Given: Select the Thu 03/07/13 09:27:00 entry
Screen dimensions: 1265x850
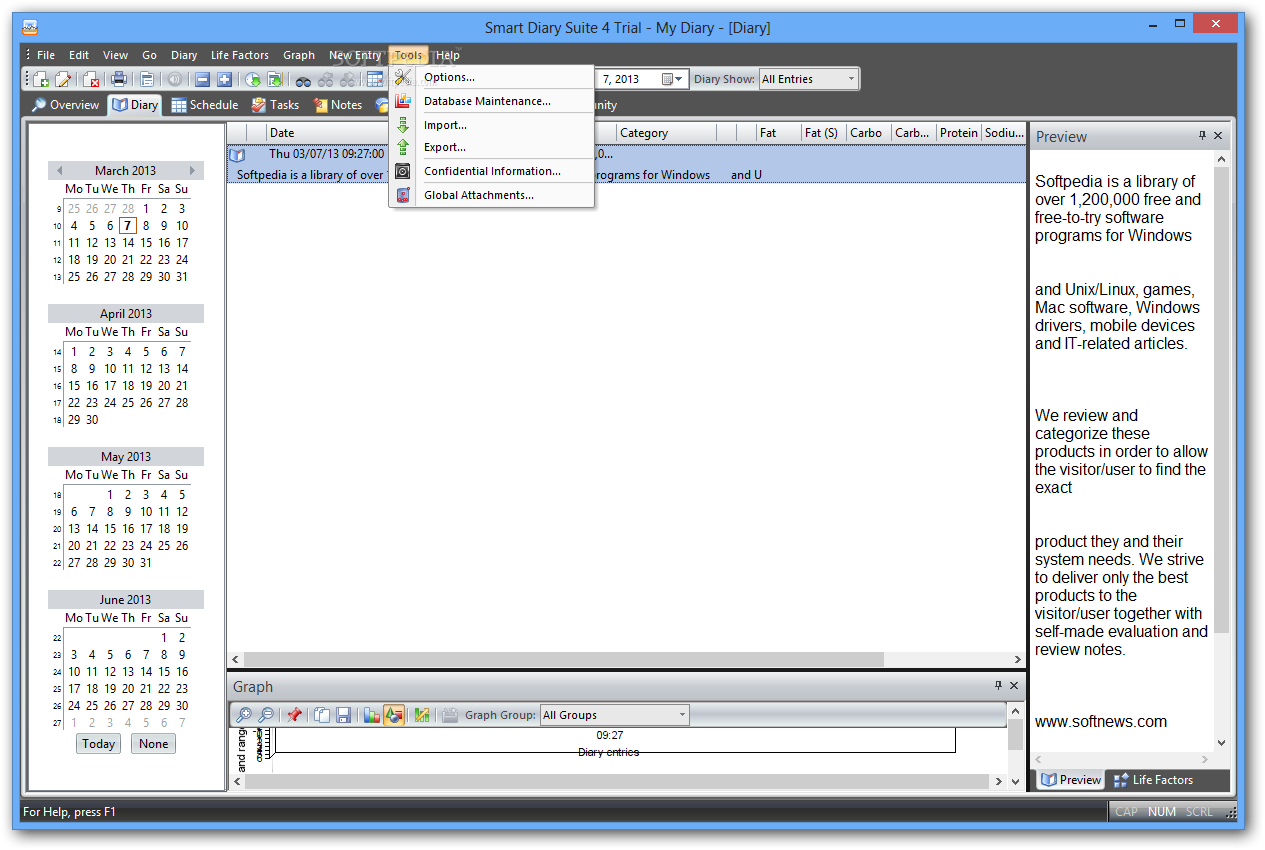Looking at the screenshot, I should [x=627, y=165].
